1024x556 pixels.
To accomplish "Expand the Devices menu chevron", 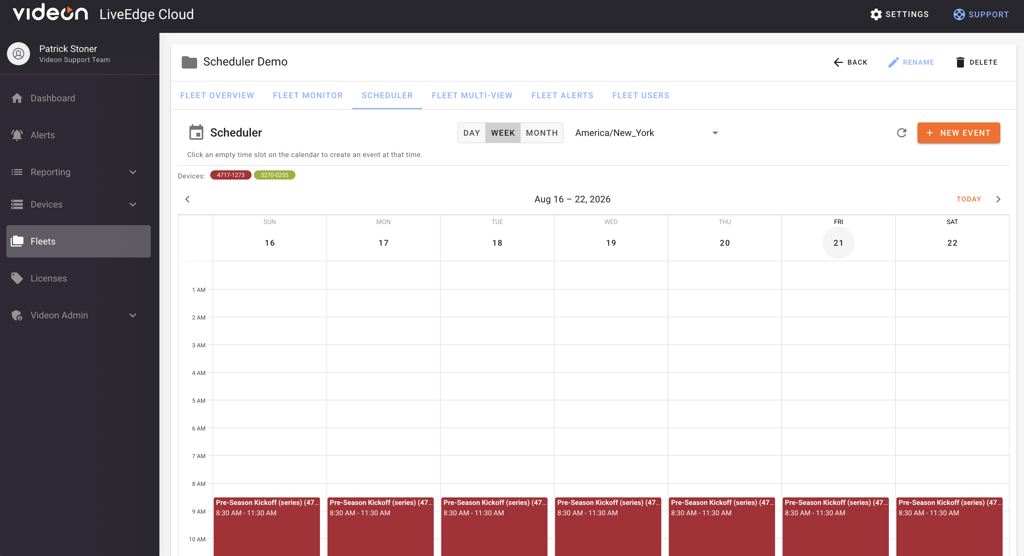I will coord(133,204).
